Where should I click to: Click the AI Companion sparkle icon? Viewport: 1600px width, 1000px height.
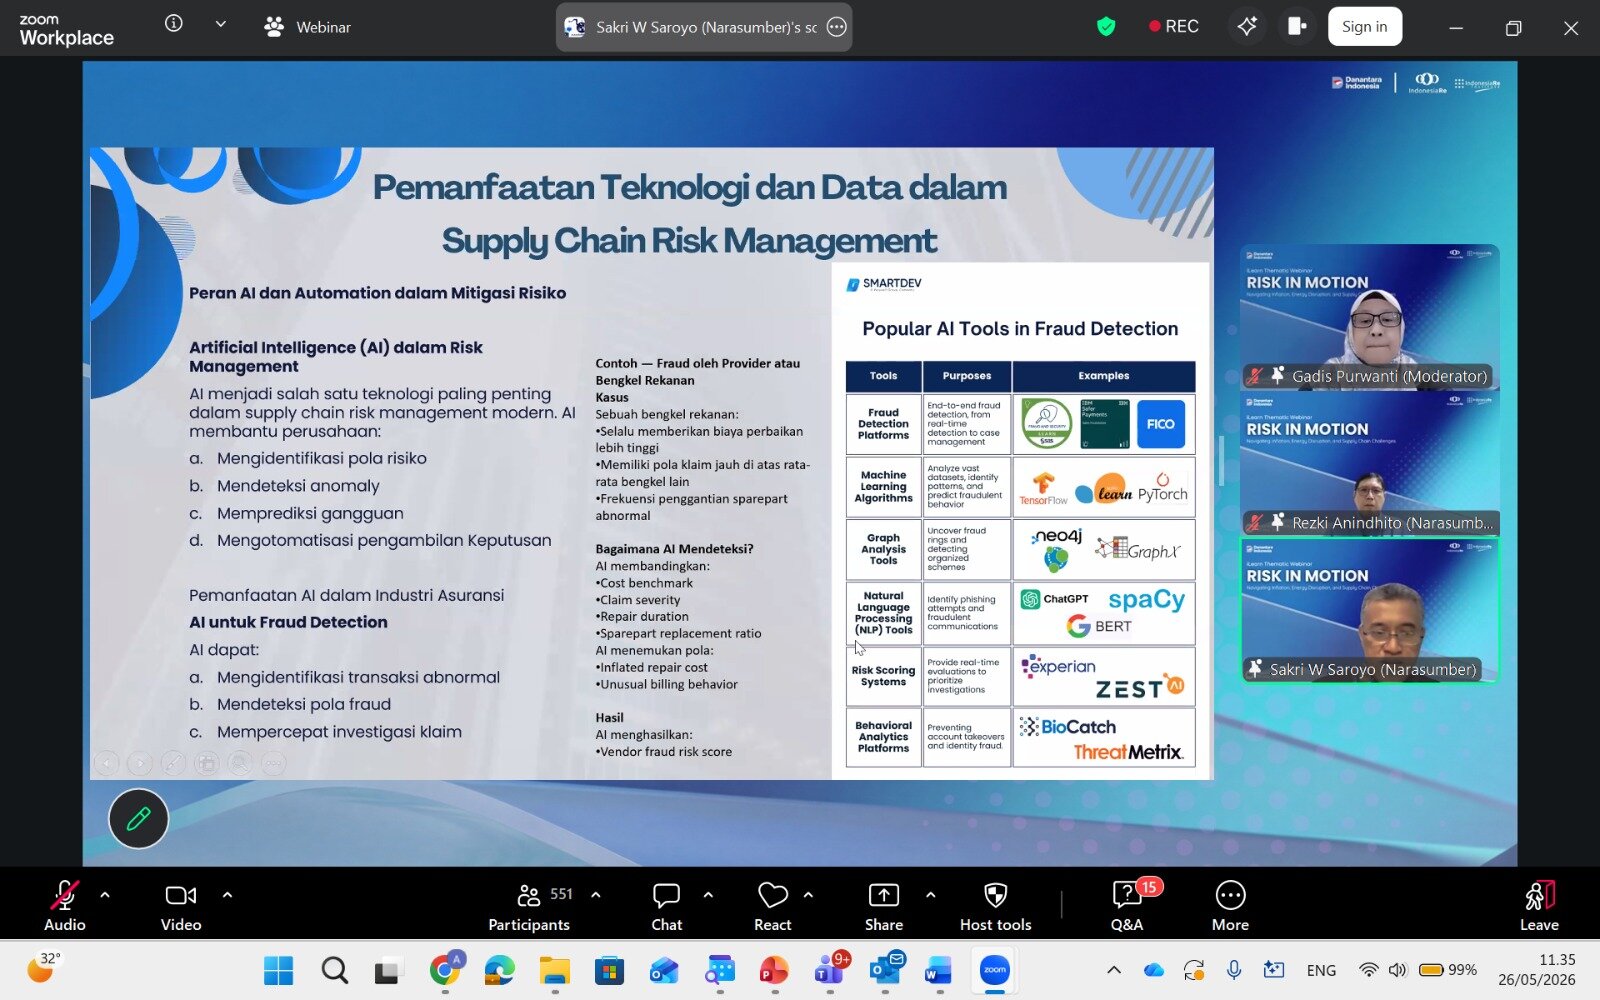(x=1247, y=27)
